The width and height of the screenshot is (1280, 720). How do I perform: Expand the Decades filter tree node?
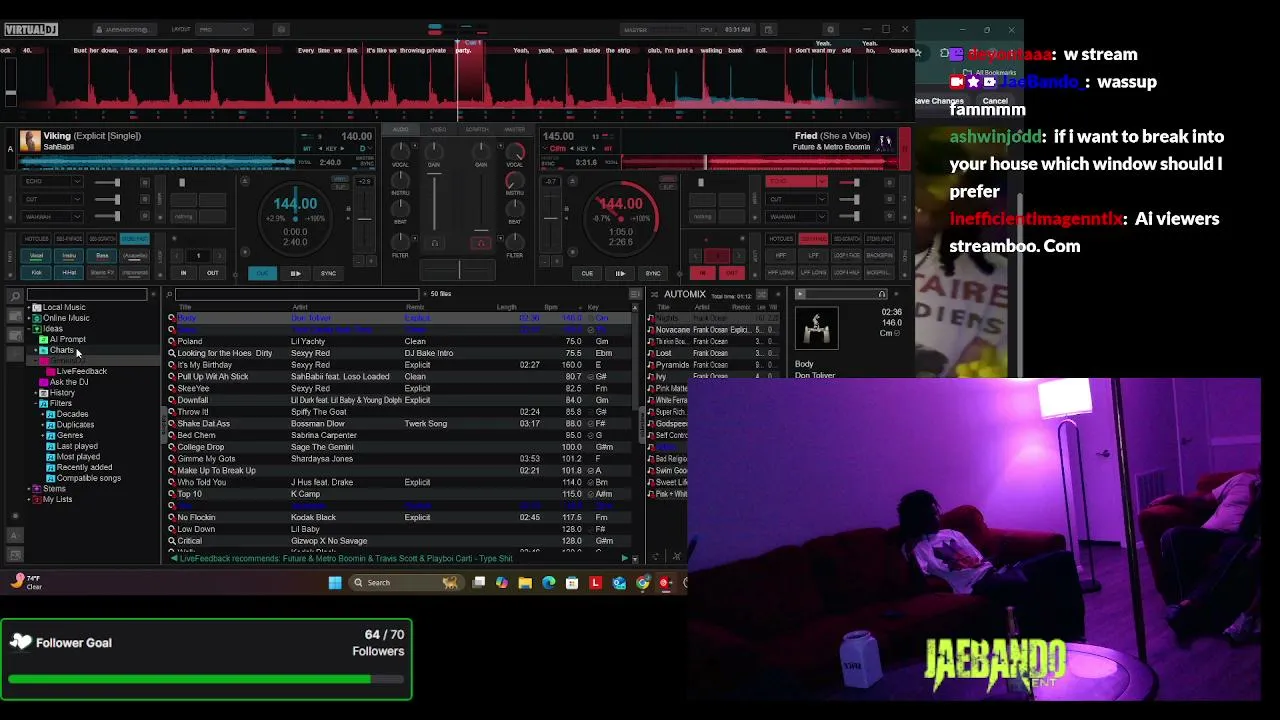tap(44, 414)
